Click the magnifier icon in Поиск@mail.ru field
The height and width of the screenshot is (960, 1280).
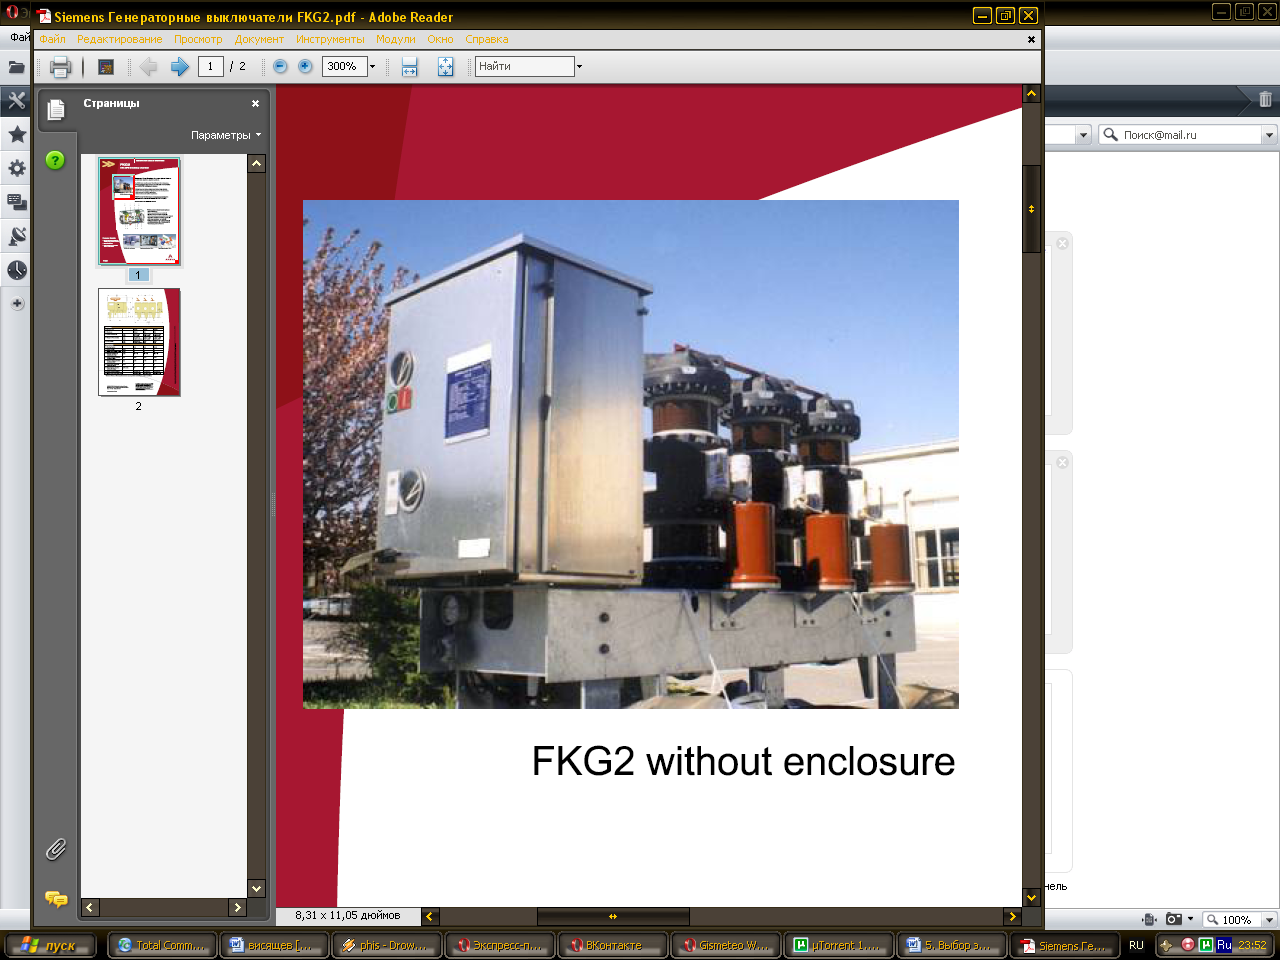pos(1110,134)
